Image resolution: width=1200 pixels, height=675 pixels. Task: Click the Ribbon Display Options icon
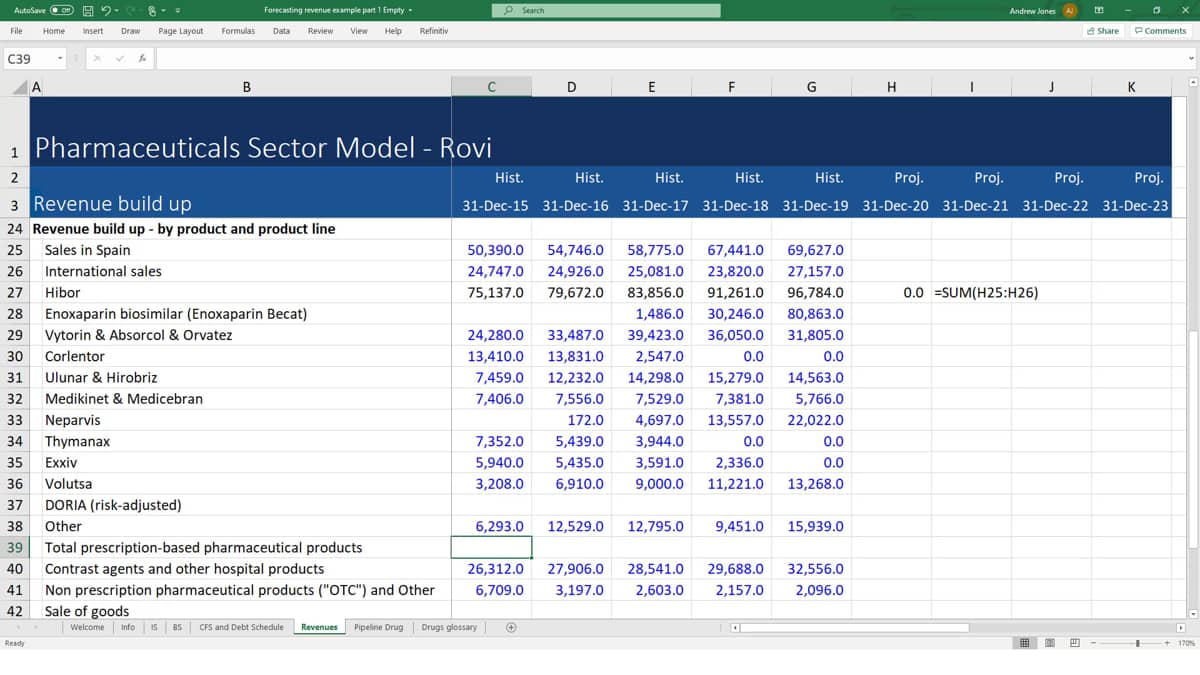coord(1098,10)
